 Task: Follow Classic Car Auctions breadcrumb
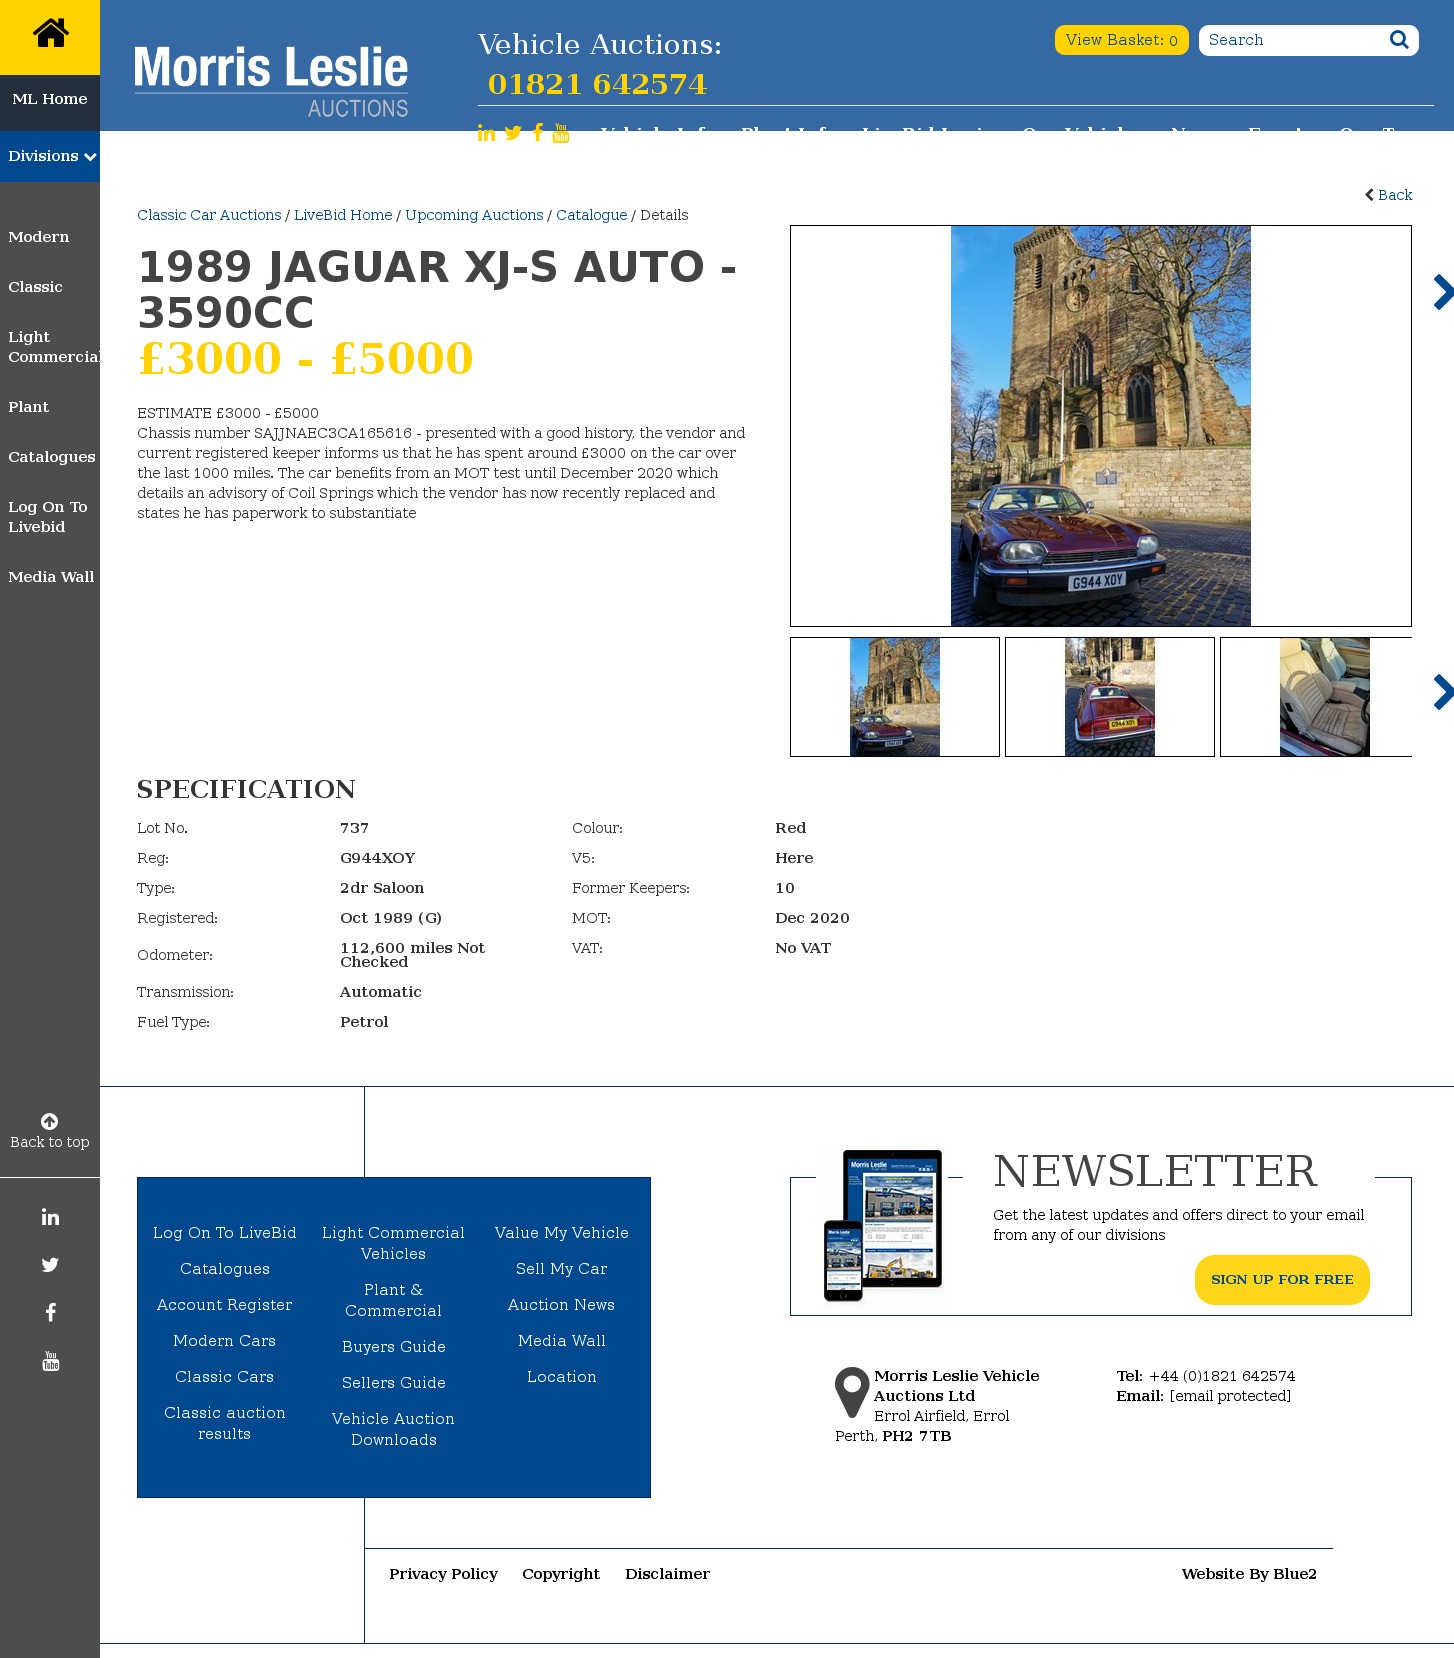(x=209, y=215)
